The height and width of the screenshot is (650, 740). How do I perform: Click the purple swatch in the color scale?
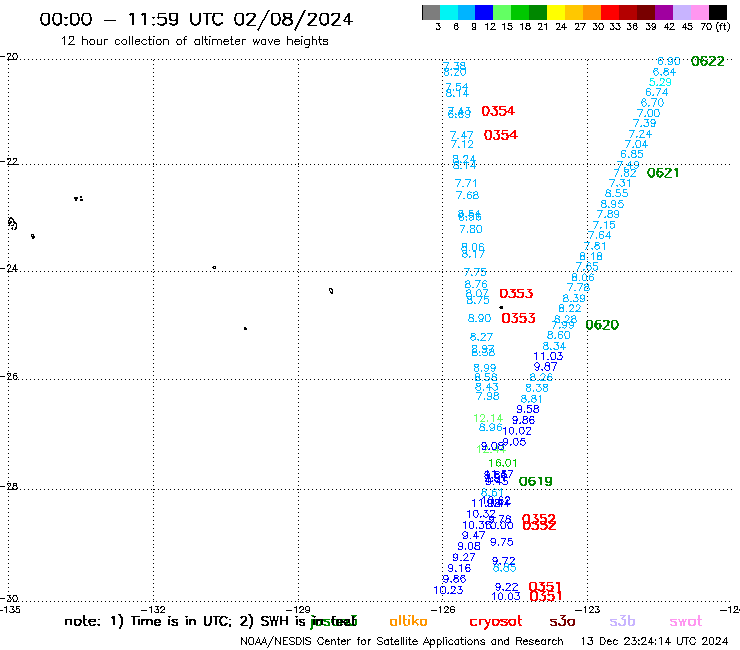(x=664, y=12)
